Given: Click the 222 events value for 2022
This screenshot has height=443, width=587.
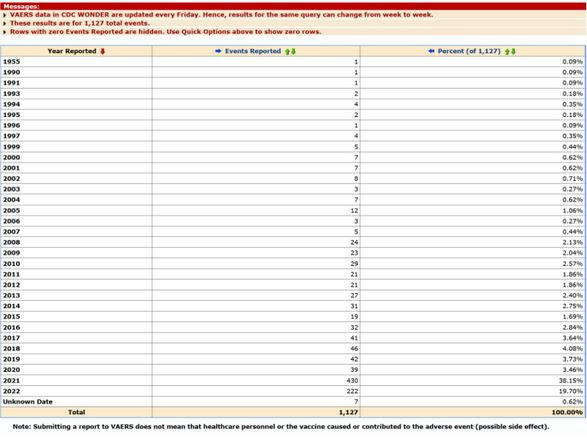Looking at the screenshot, I should coord(352,391).
